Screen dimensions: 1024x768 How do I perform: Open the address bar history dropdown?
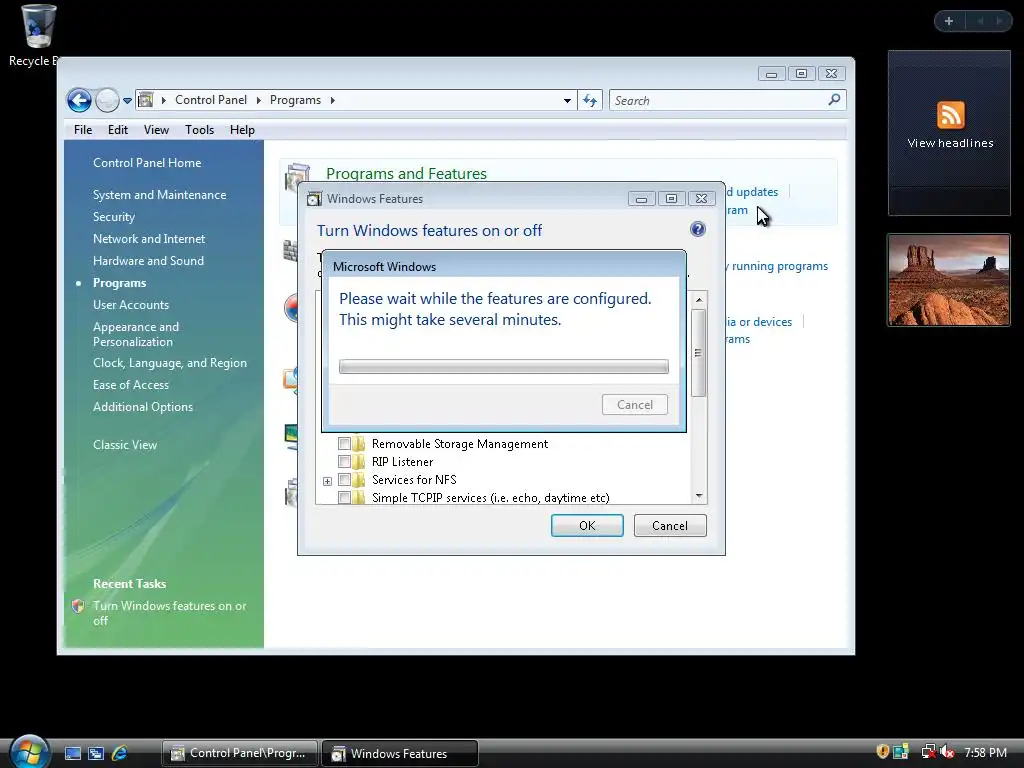[x=567, y=101]
